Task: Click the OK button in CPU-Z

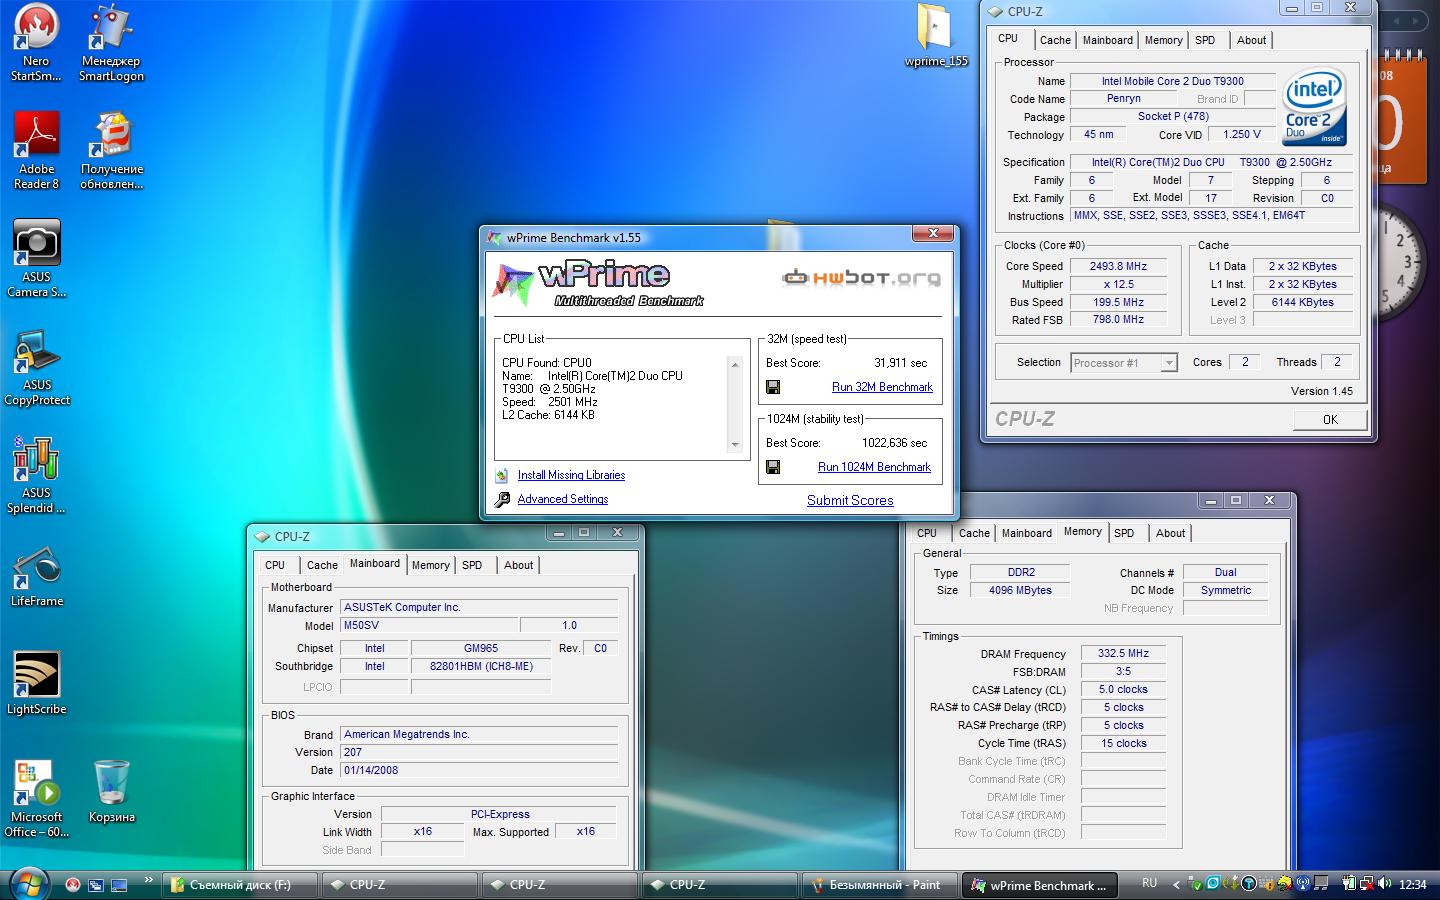Action: pos(1330,419)
